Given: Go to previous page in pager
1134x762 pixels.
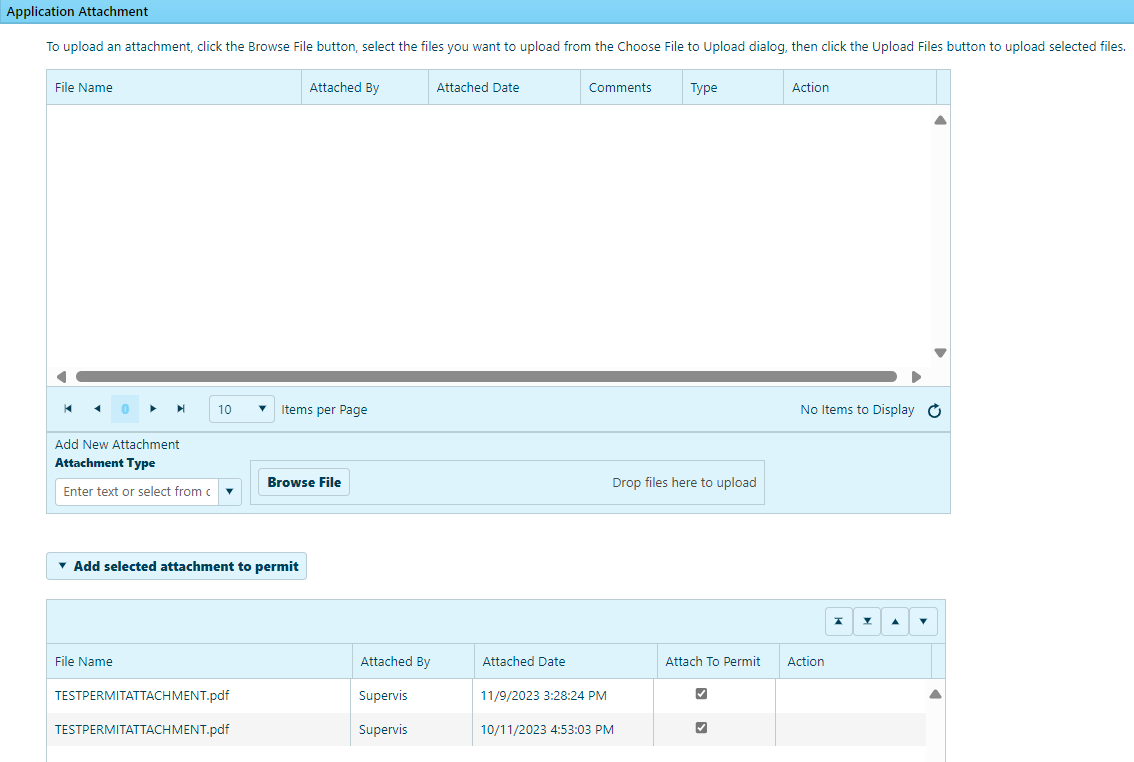Looking at the screenshot, I should click(97, 409).
